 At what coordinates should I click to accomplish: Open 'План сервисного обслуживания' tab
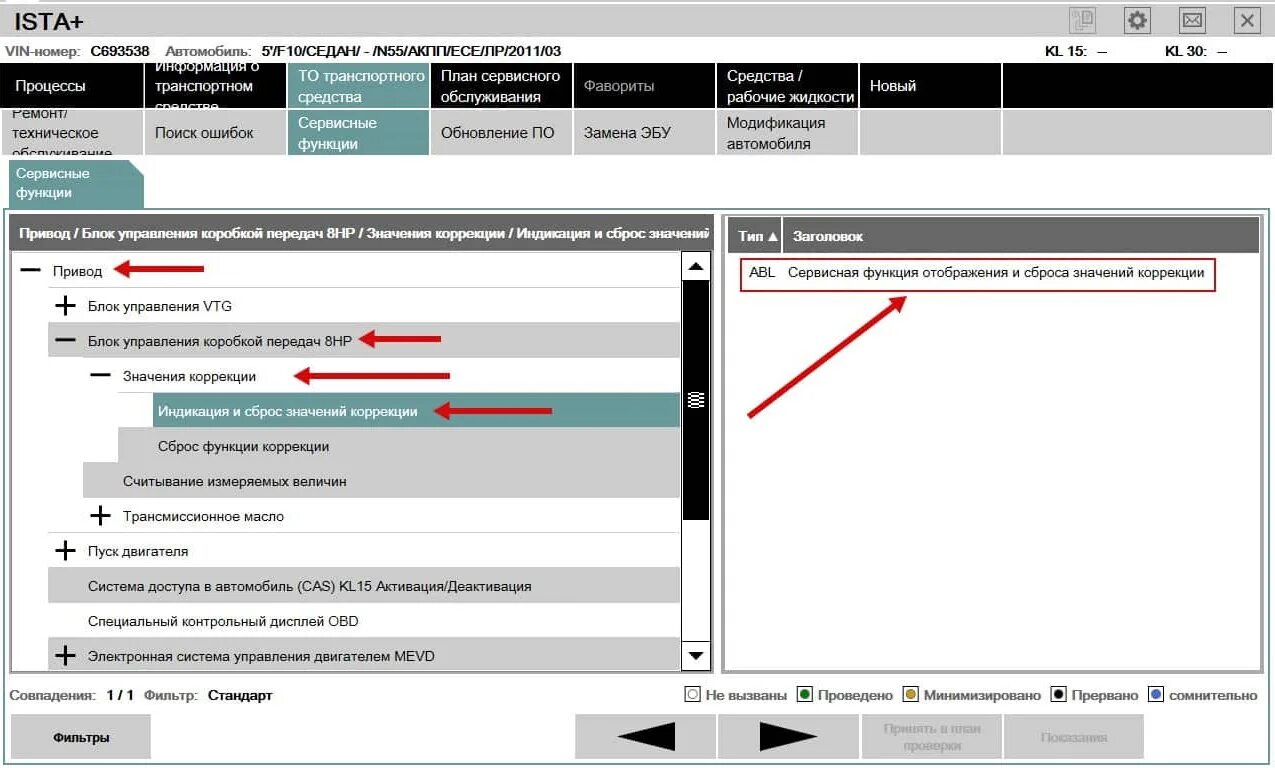pos(501,86)
